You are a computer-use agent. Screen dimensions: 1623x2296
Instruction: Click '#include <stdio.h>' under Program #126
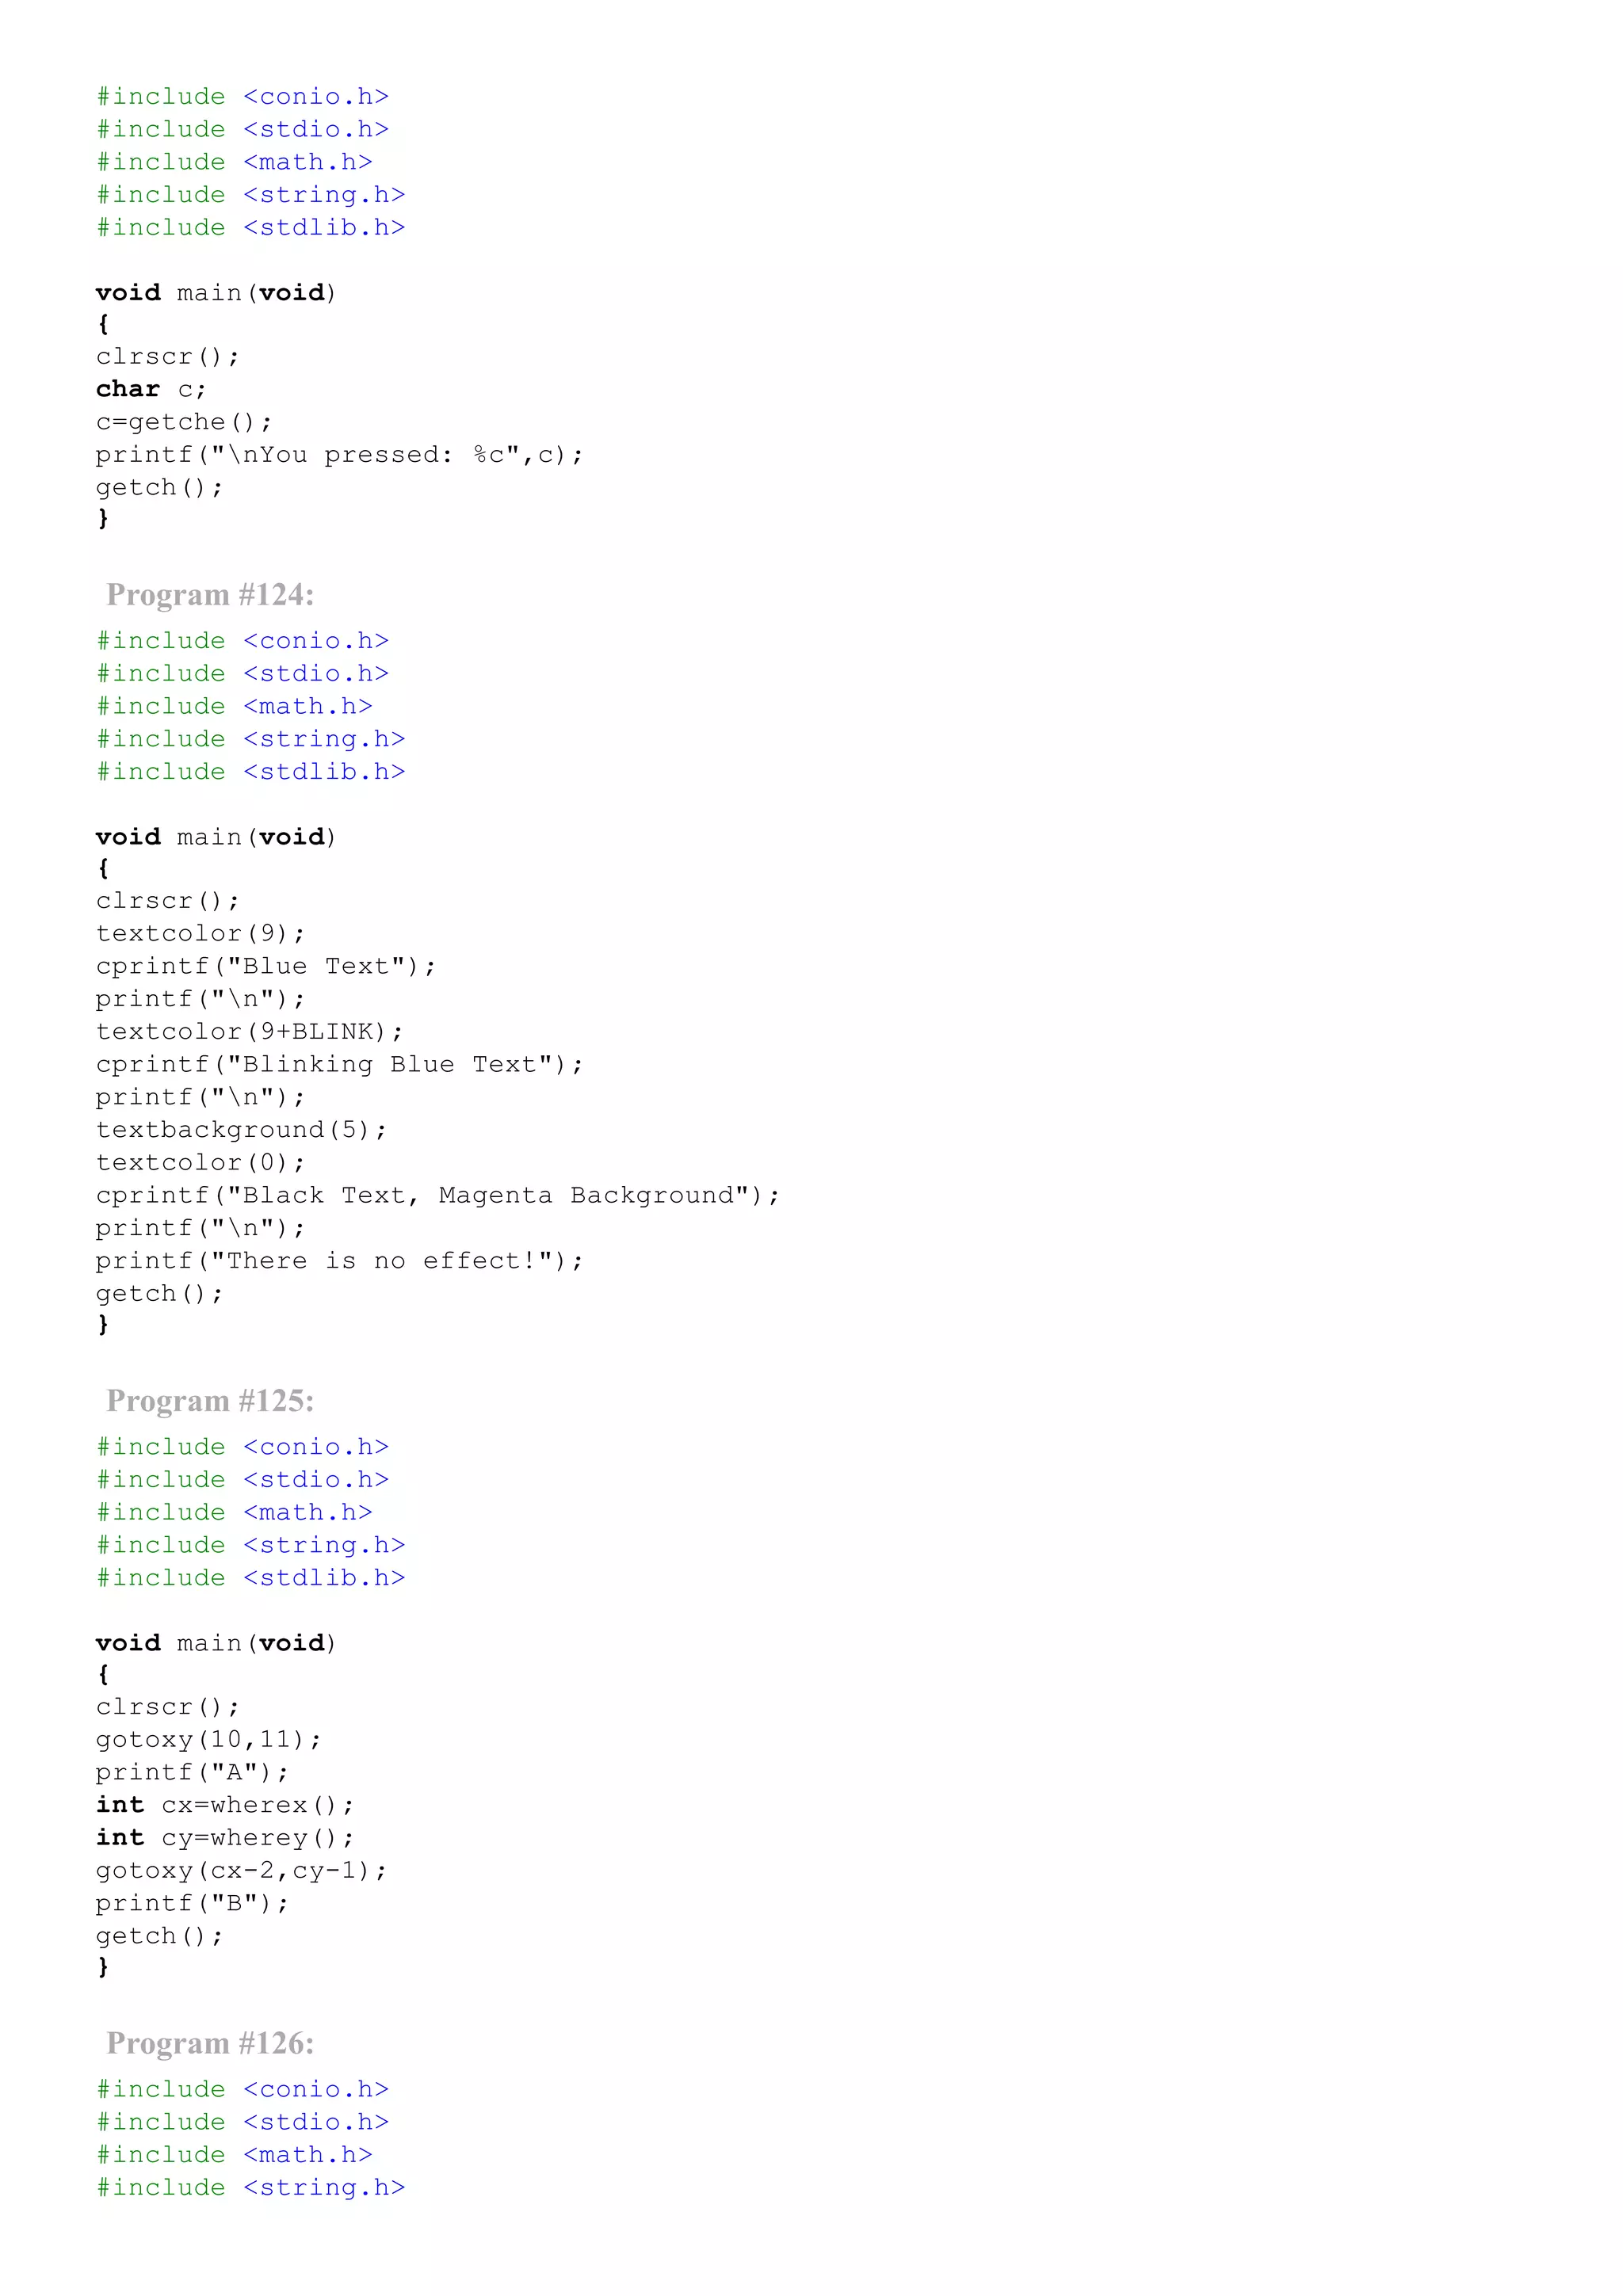243,2122
